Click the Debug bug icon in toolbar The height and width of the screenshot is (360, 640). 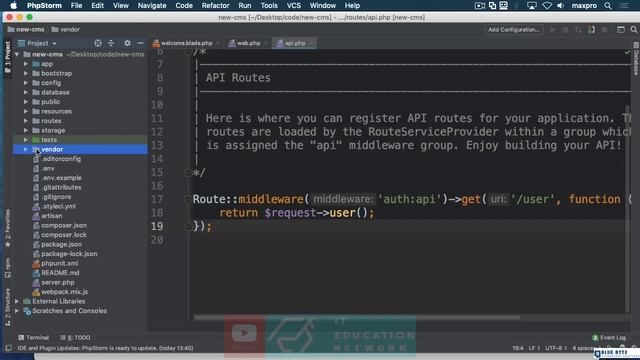(565, 30)
